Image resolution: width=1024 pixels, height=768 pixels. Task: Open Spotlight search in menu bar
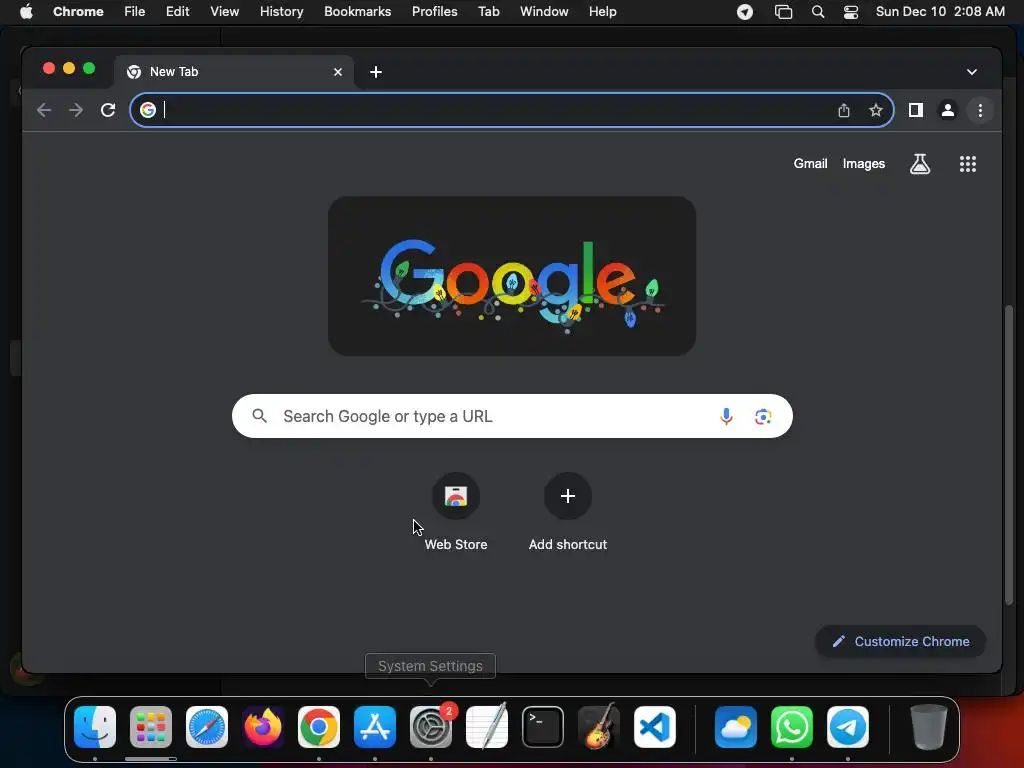click(x=818, y=12)
